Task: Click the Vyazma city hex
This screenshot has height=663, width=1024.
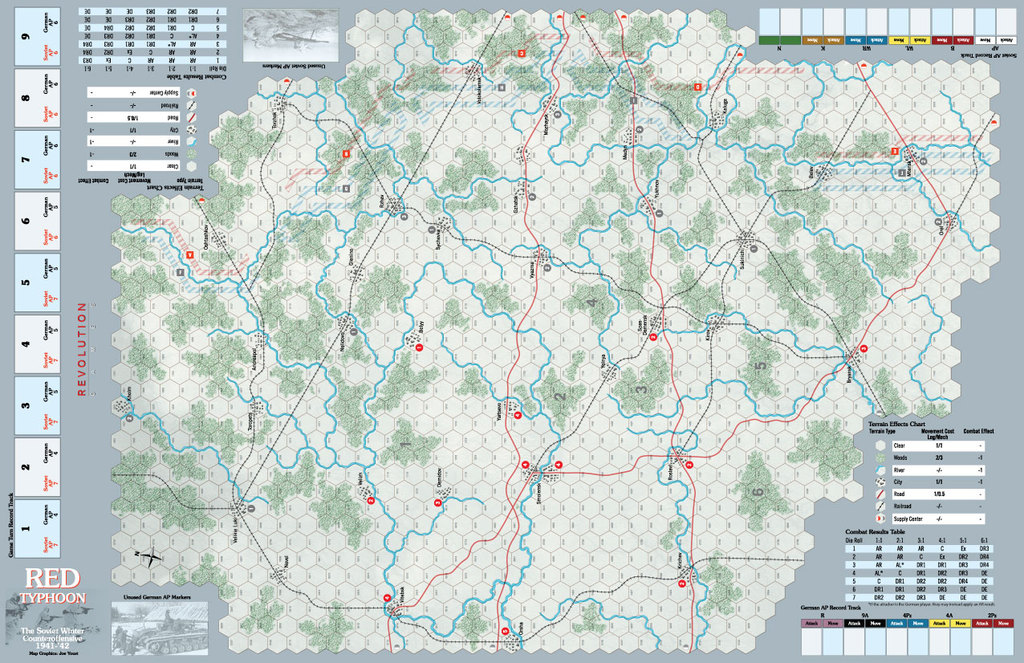Action: (x=541, y=256)
